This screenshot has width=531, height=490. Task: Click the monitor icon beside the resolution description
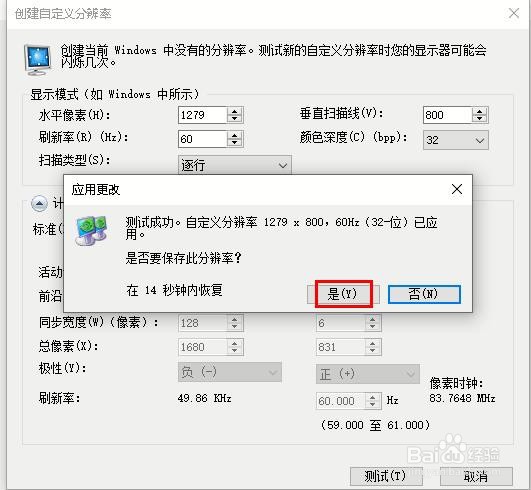pyautogui.click(x=38, y=60)
